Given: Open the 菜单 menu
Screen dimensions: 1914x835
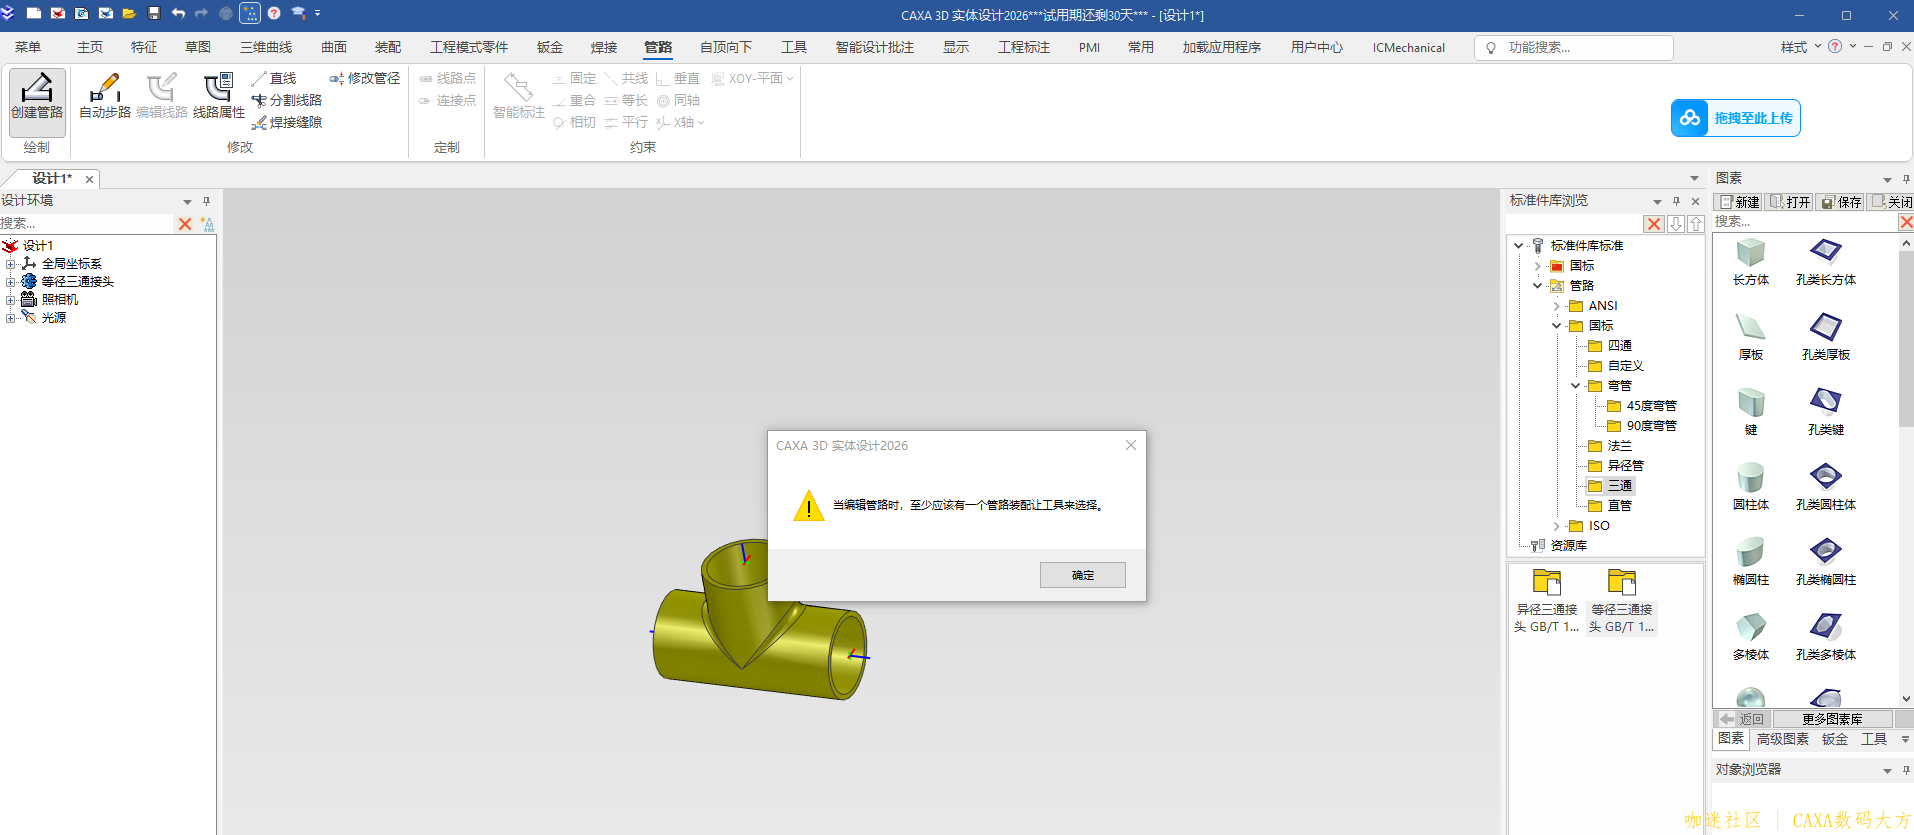Looking at the screenshot, I should [28, 47].
